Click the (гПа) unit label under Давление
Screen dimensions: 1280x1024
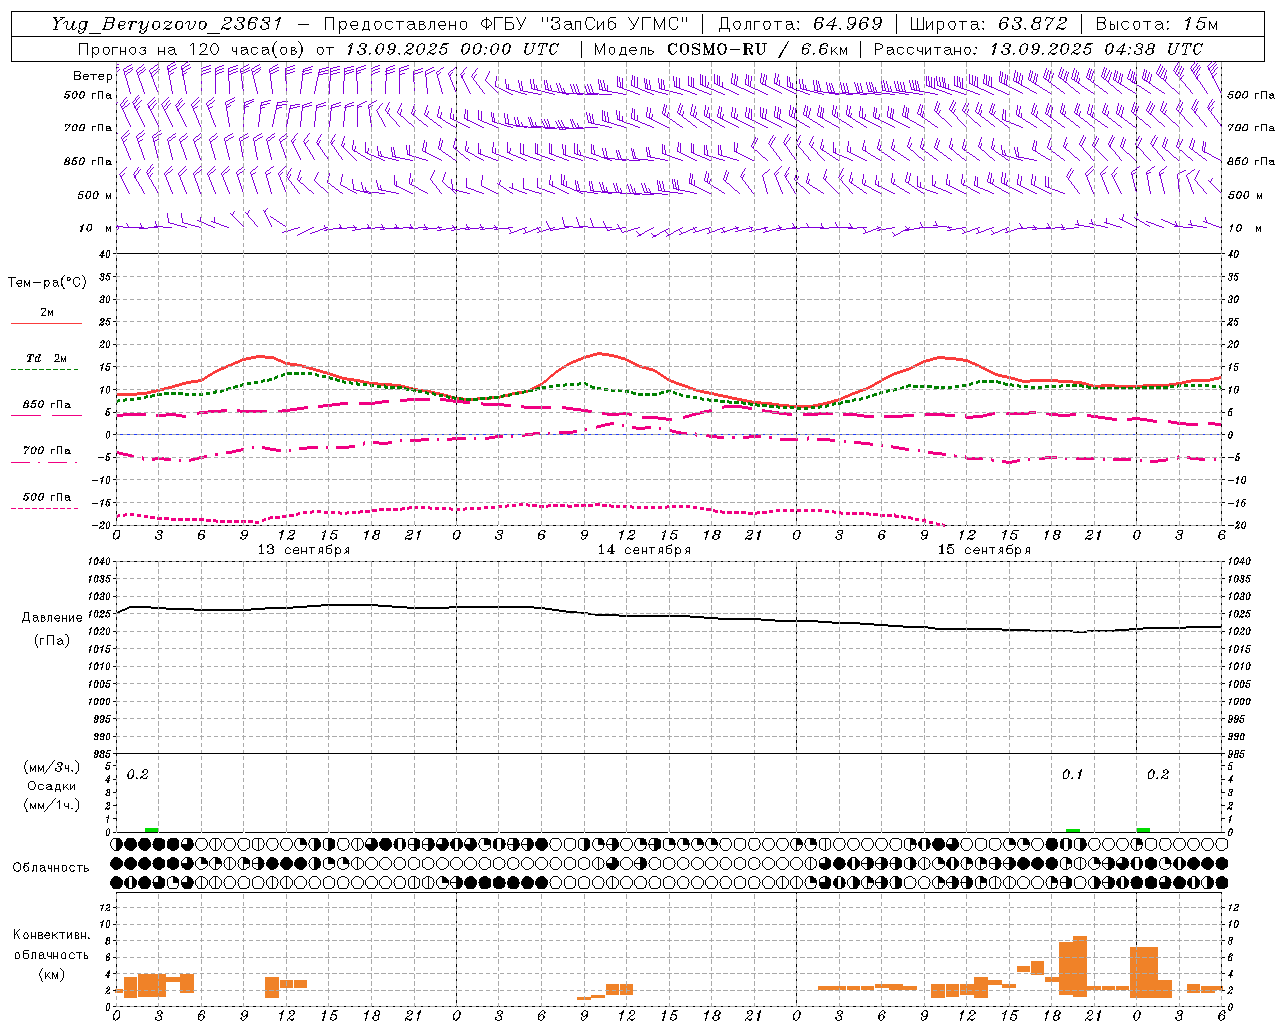(x=52, y=641)
